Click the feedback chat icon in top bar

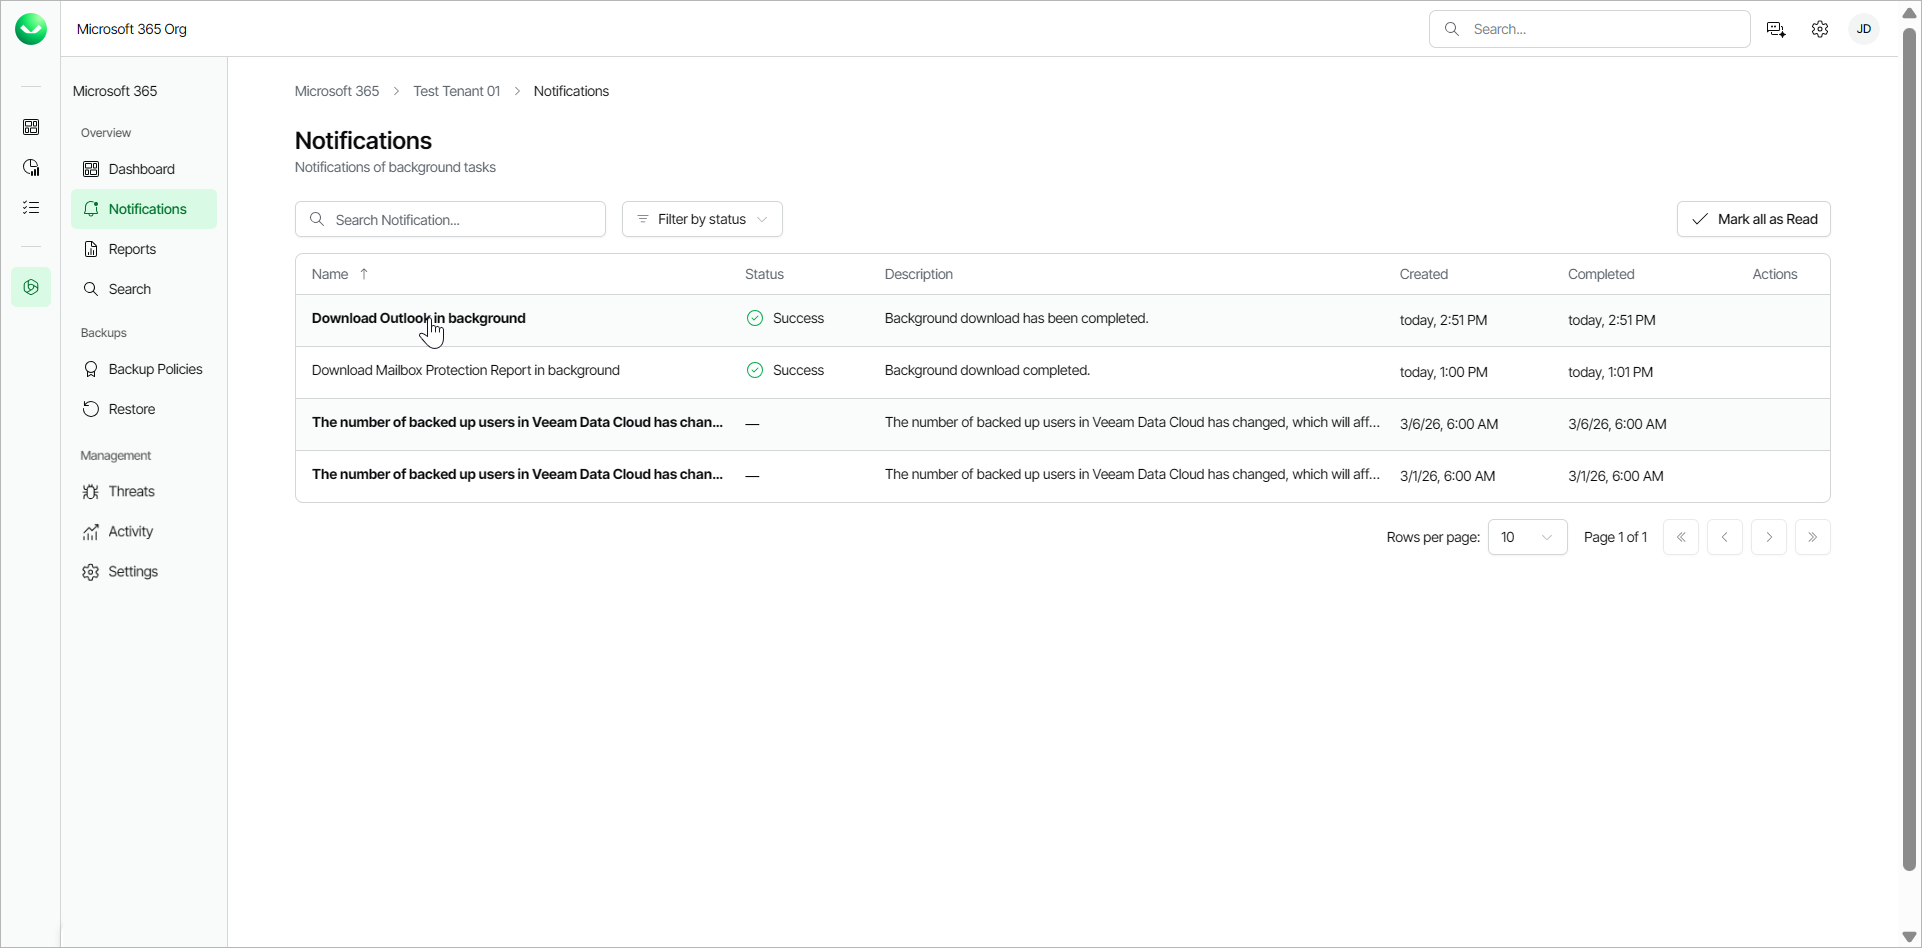click(x=1776, y=29)
